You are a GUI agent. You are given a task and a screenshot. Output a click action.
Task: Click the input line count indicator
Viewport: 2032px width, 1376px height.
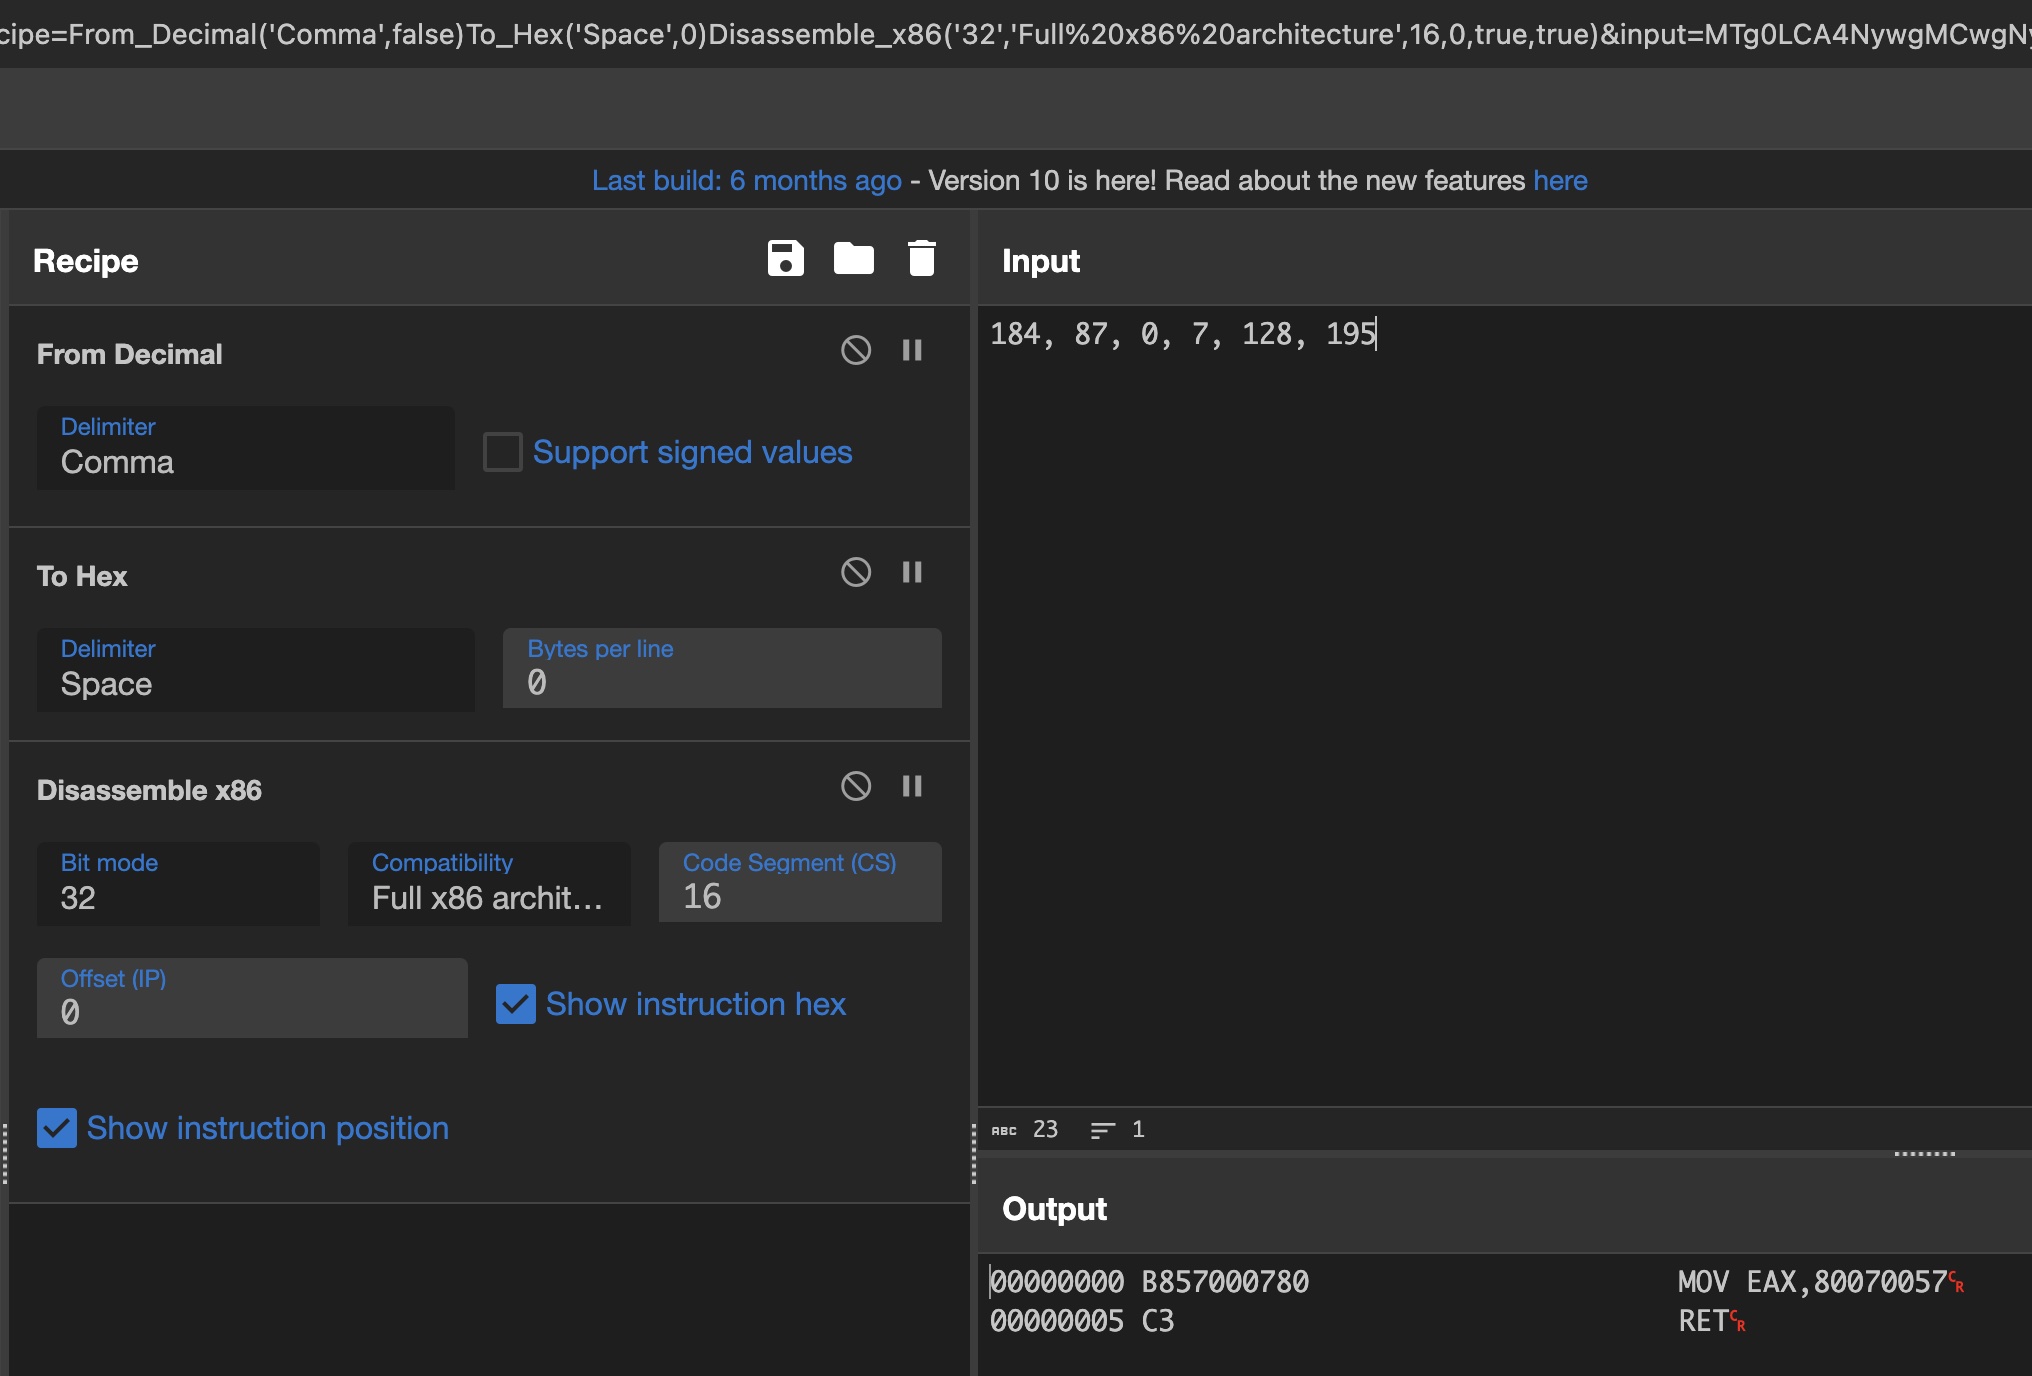(x=1117, y=1130)
